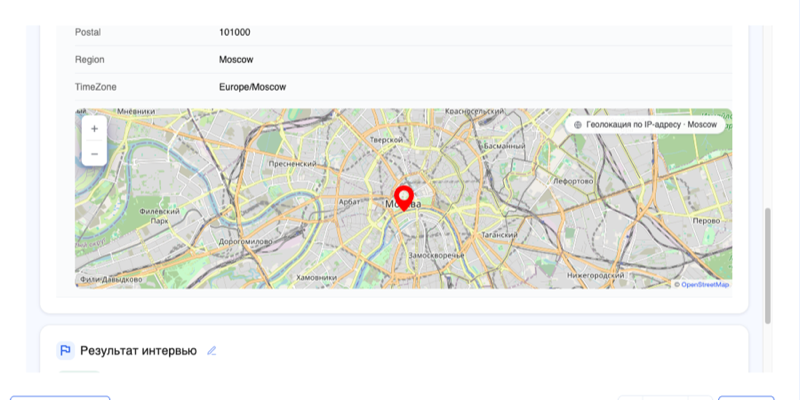This screenshot has width=800, height=400.
Task: Click the Europe/Moscow timezone value
Action: 253,87
